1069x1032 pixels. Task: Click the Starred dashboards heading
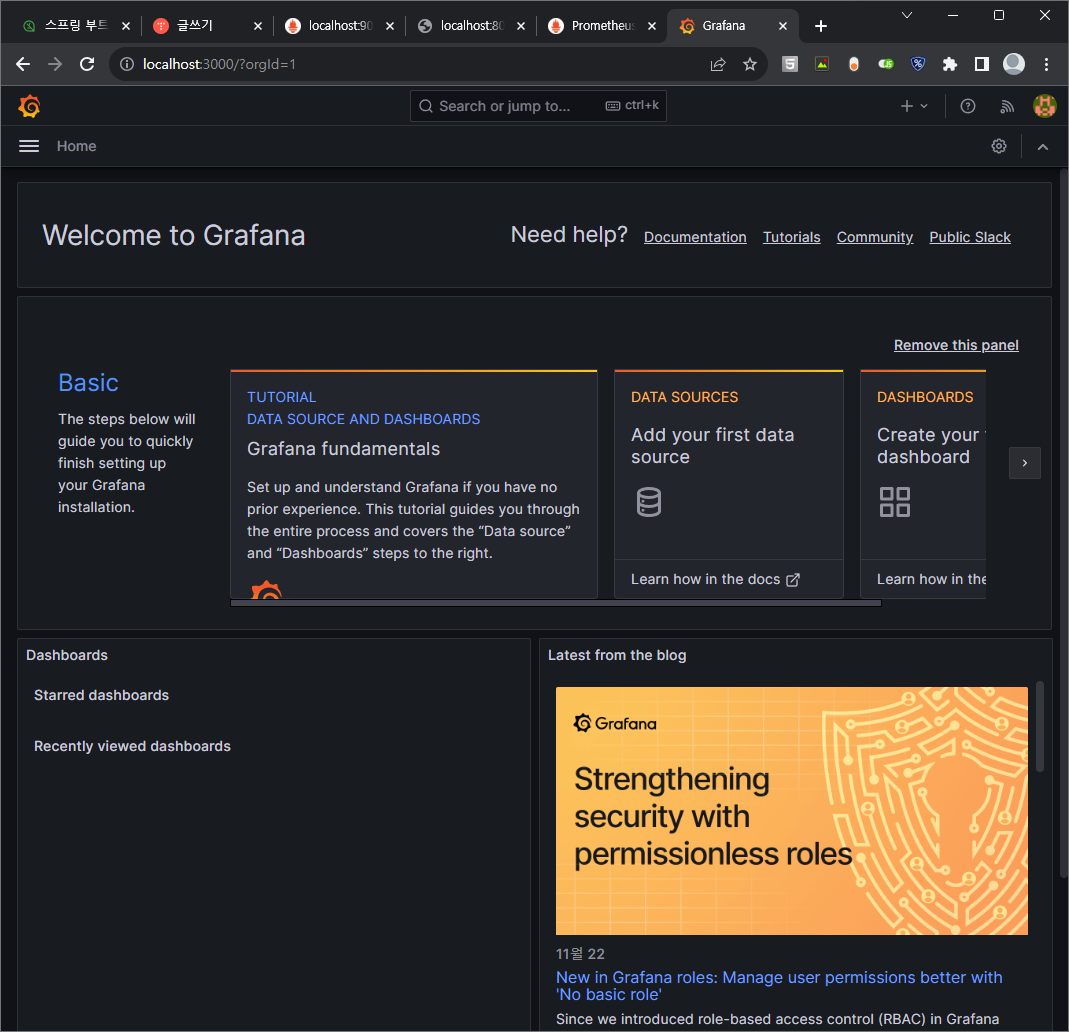click(x=102, y=695)
